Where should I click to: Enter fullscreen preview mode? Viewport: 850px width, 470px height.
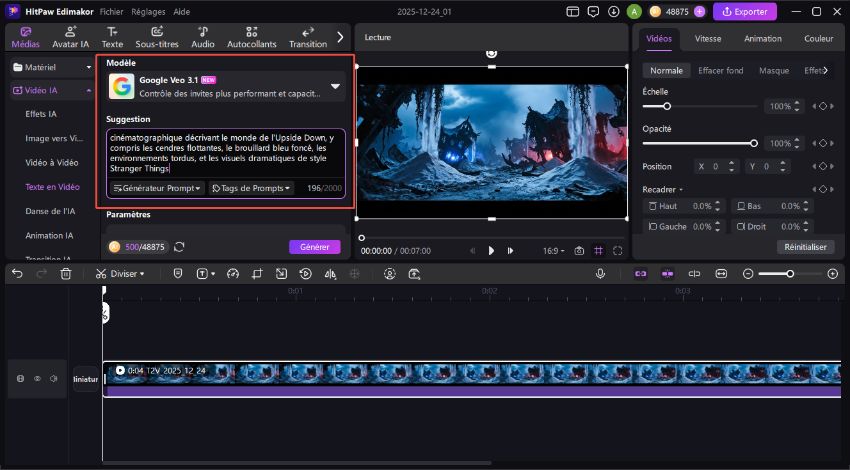(618, 250)
